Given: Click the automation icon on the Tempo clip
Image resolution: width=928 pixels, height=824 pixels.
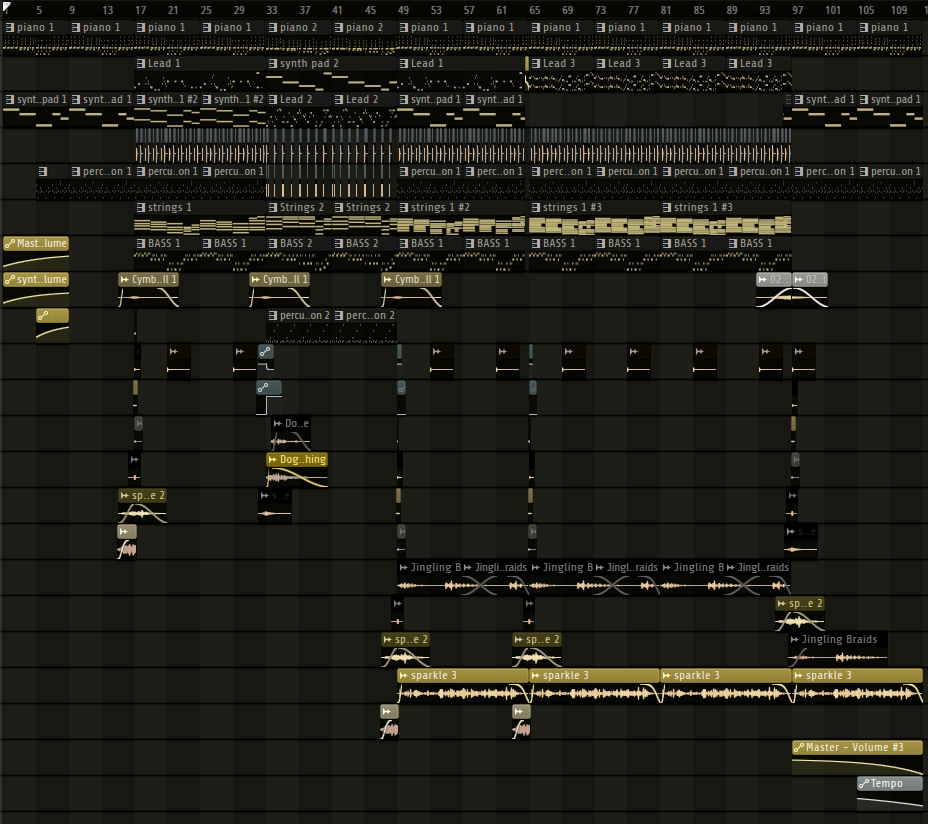Looking at the screenshot, I should tap(864, 783).
